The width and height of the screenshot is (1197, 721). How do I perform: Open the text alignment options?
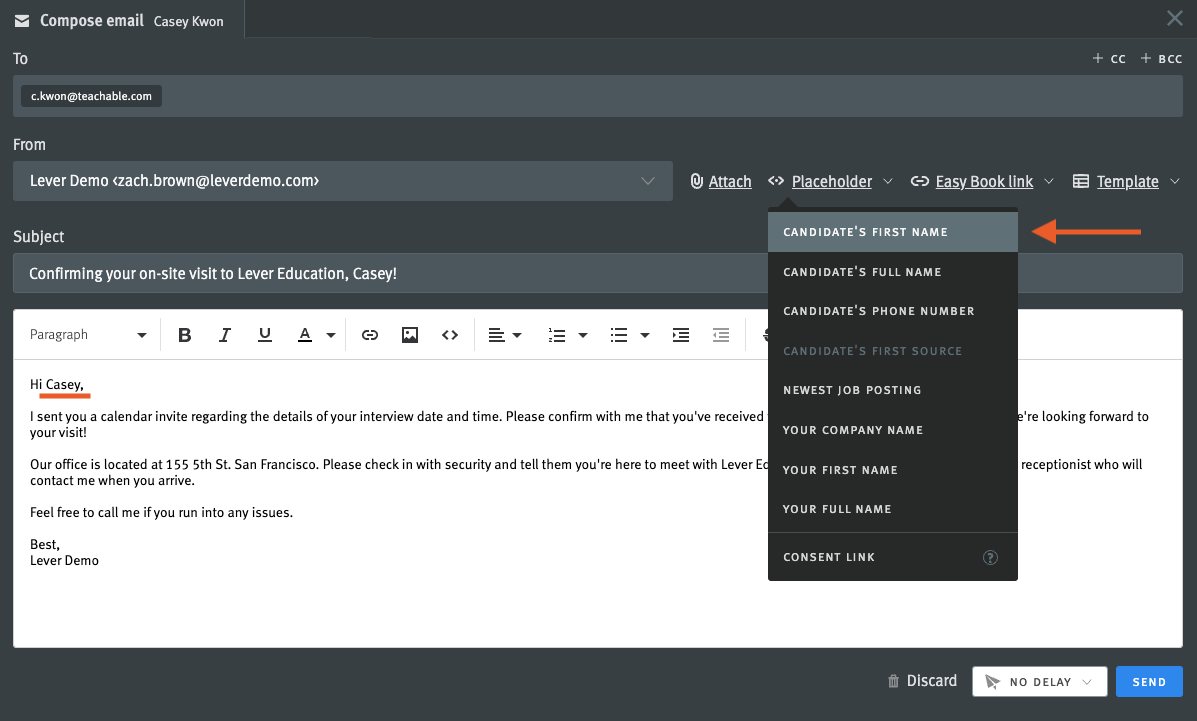[x=504, y=334]
